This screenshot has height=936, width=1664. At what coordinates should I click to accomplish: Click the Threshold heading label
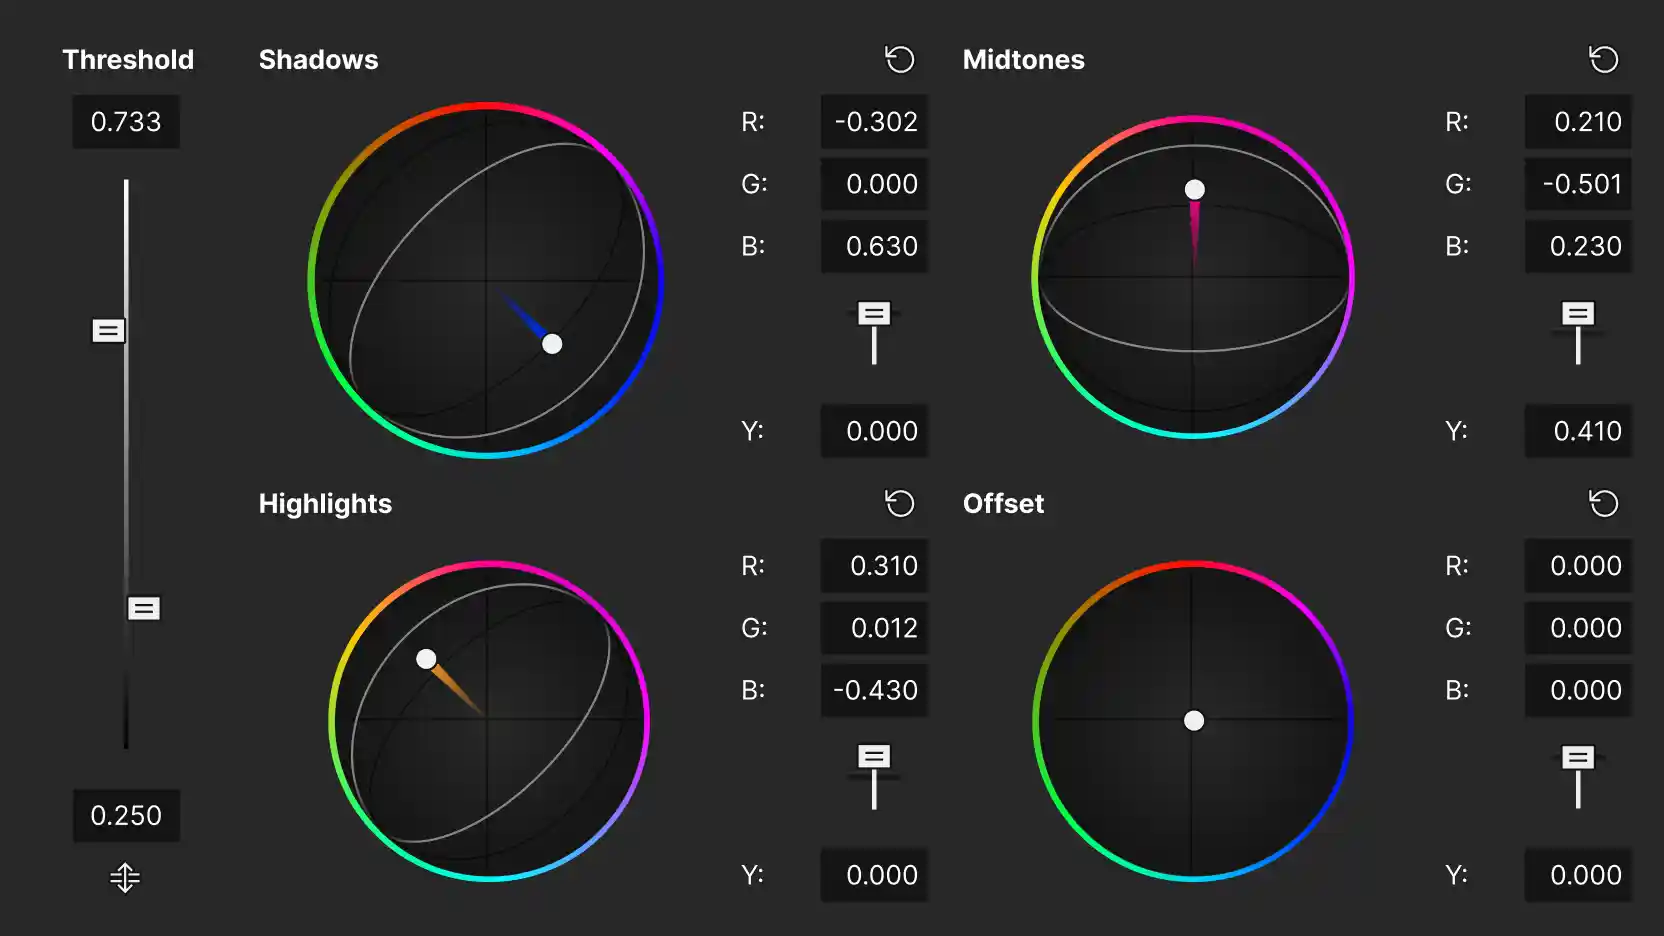point(128,60)
